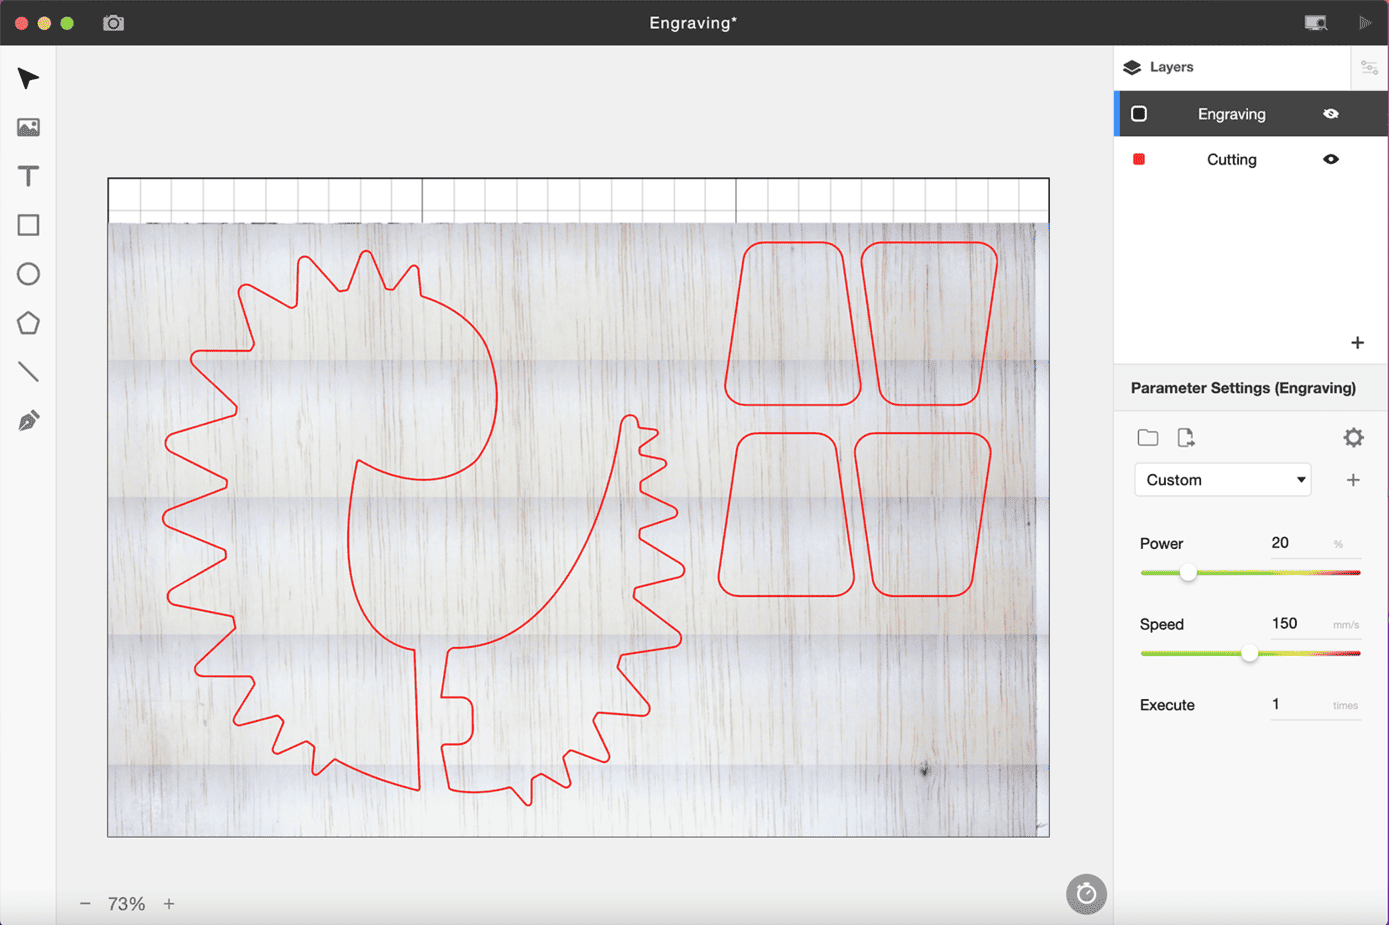Activate the Pen tool
This screenshot has width=1389, height=925.
point(28,421)
